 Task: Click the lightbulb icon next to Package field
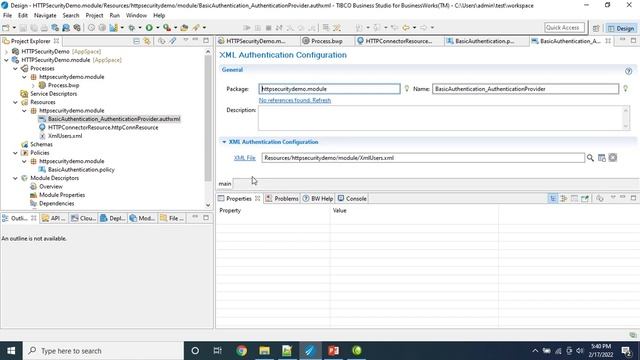coord(407,89)
